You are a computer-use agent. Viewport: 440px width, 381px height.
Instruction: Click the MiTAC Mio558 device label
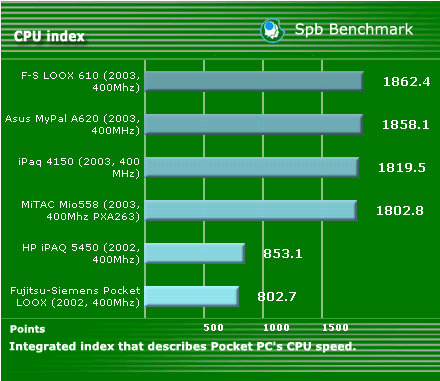click(x=80, y=211)
